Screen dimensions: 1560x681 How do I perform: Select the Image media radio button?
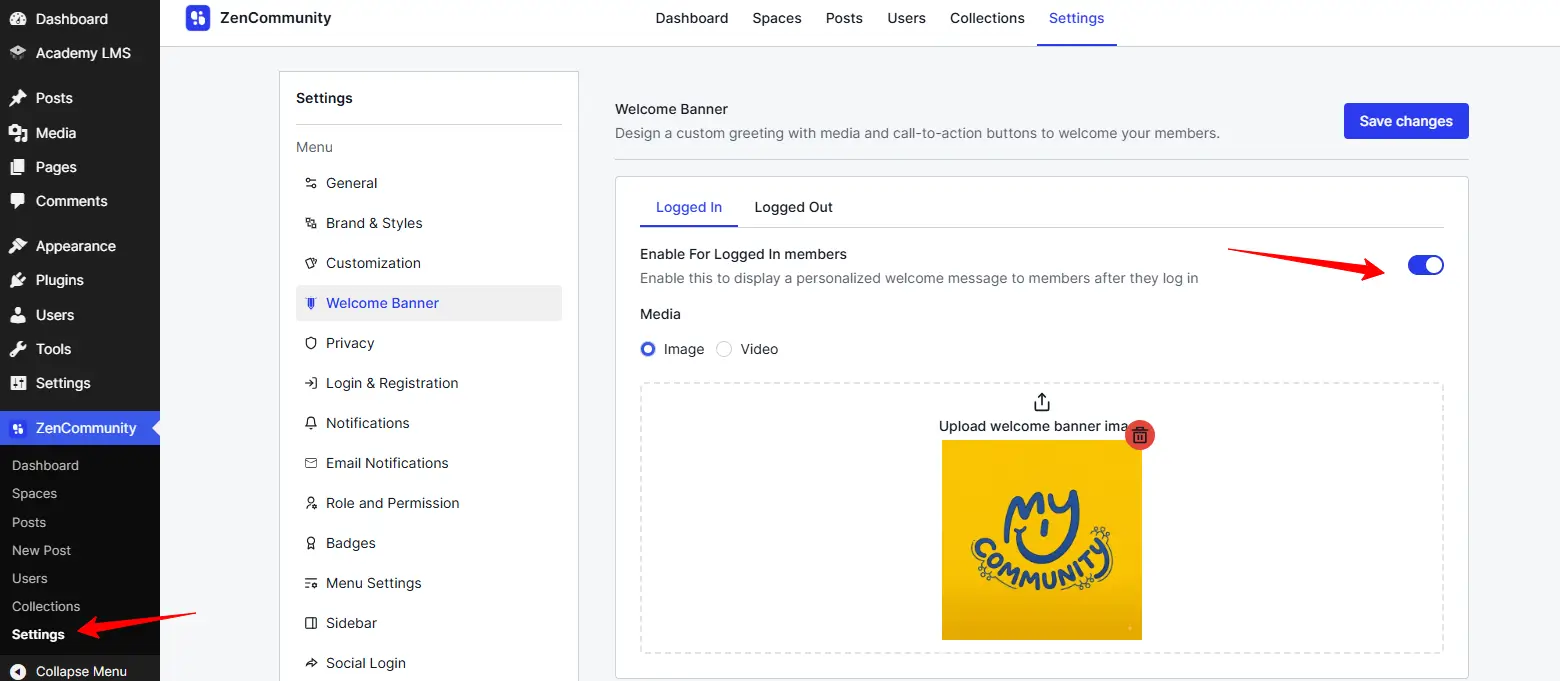(x=648, y=349)
